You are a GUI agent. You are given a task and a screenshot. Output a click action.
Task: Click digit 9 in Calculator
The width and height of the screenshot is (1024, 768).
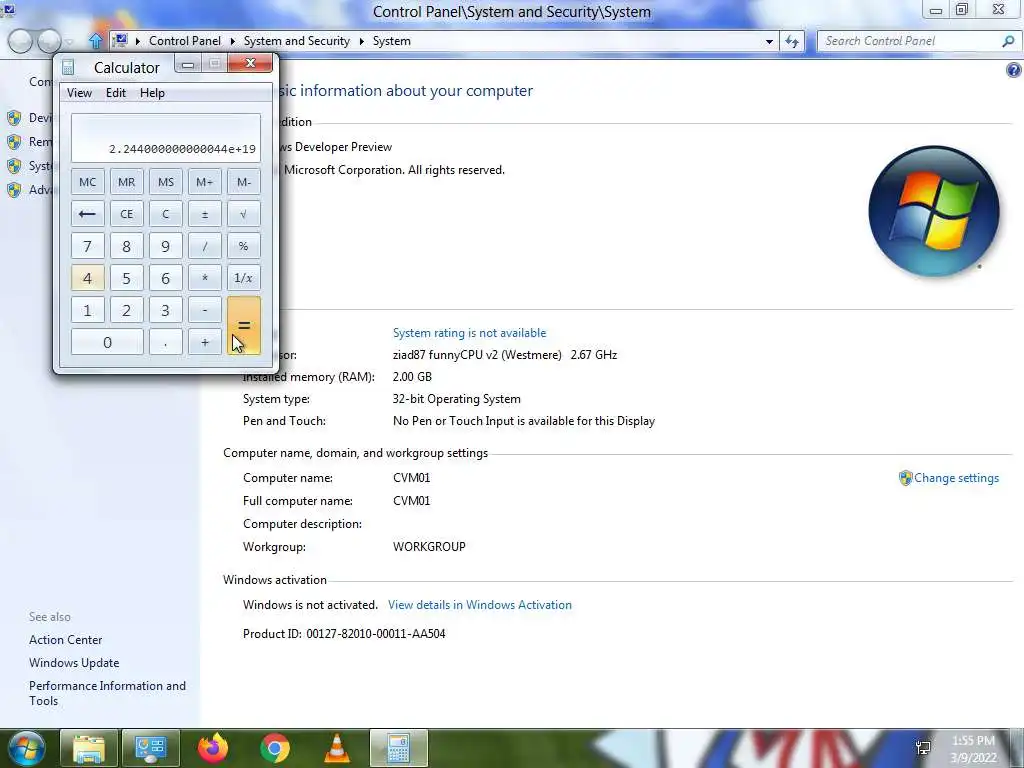tap(165, 246)
